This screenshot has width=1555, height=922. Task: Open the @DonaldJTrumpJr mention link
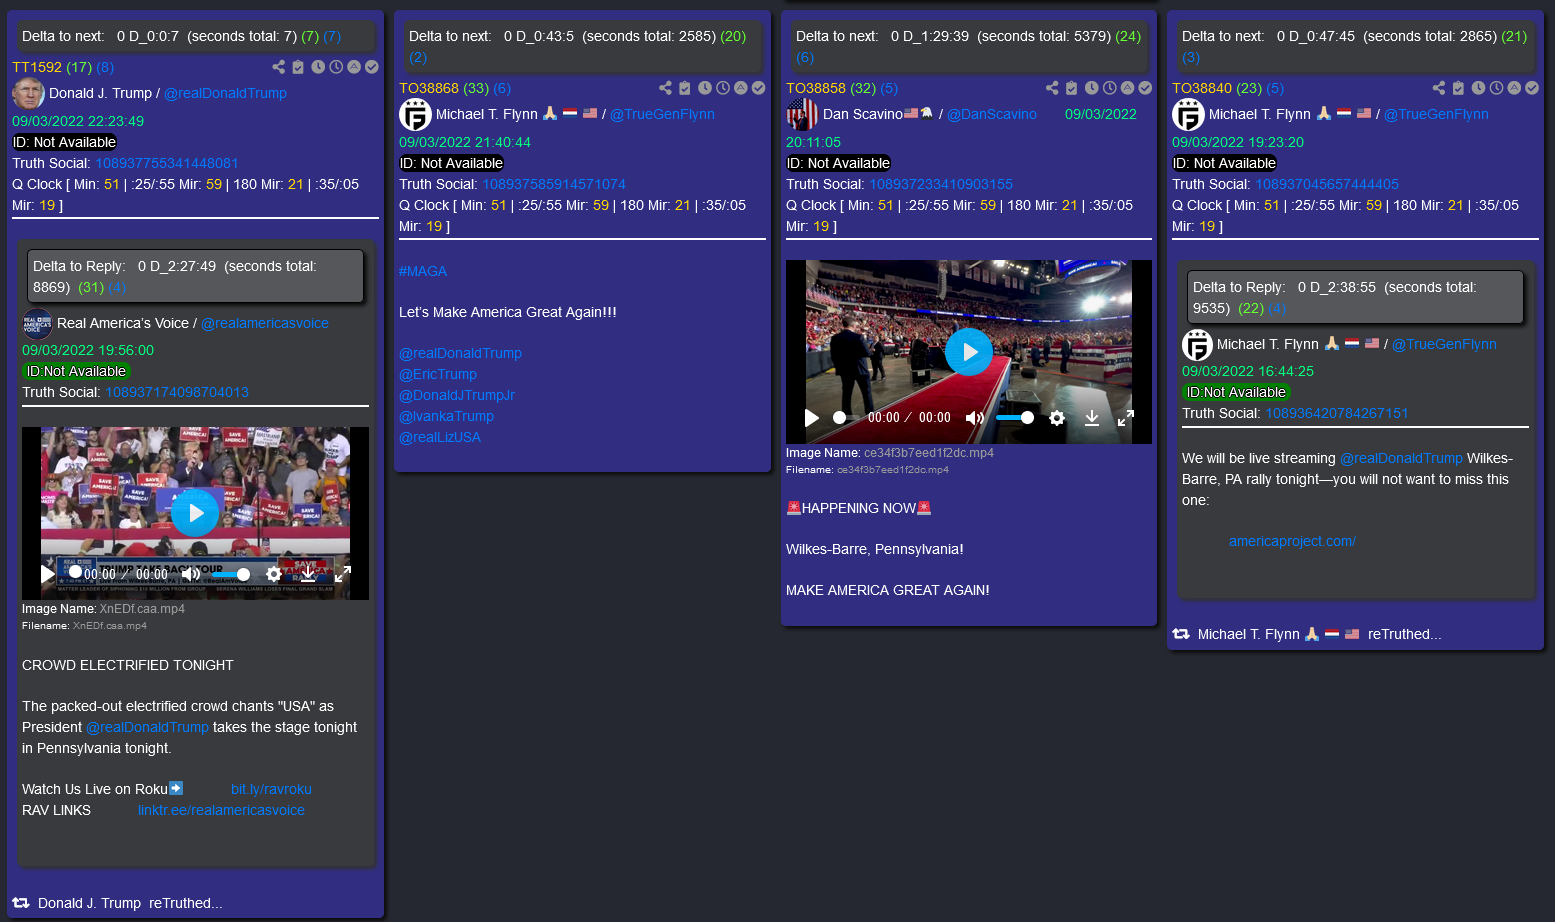click(457, 395)
